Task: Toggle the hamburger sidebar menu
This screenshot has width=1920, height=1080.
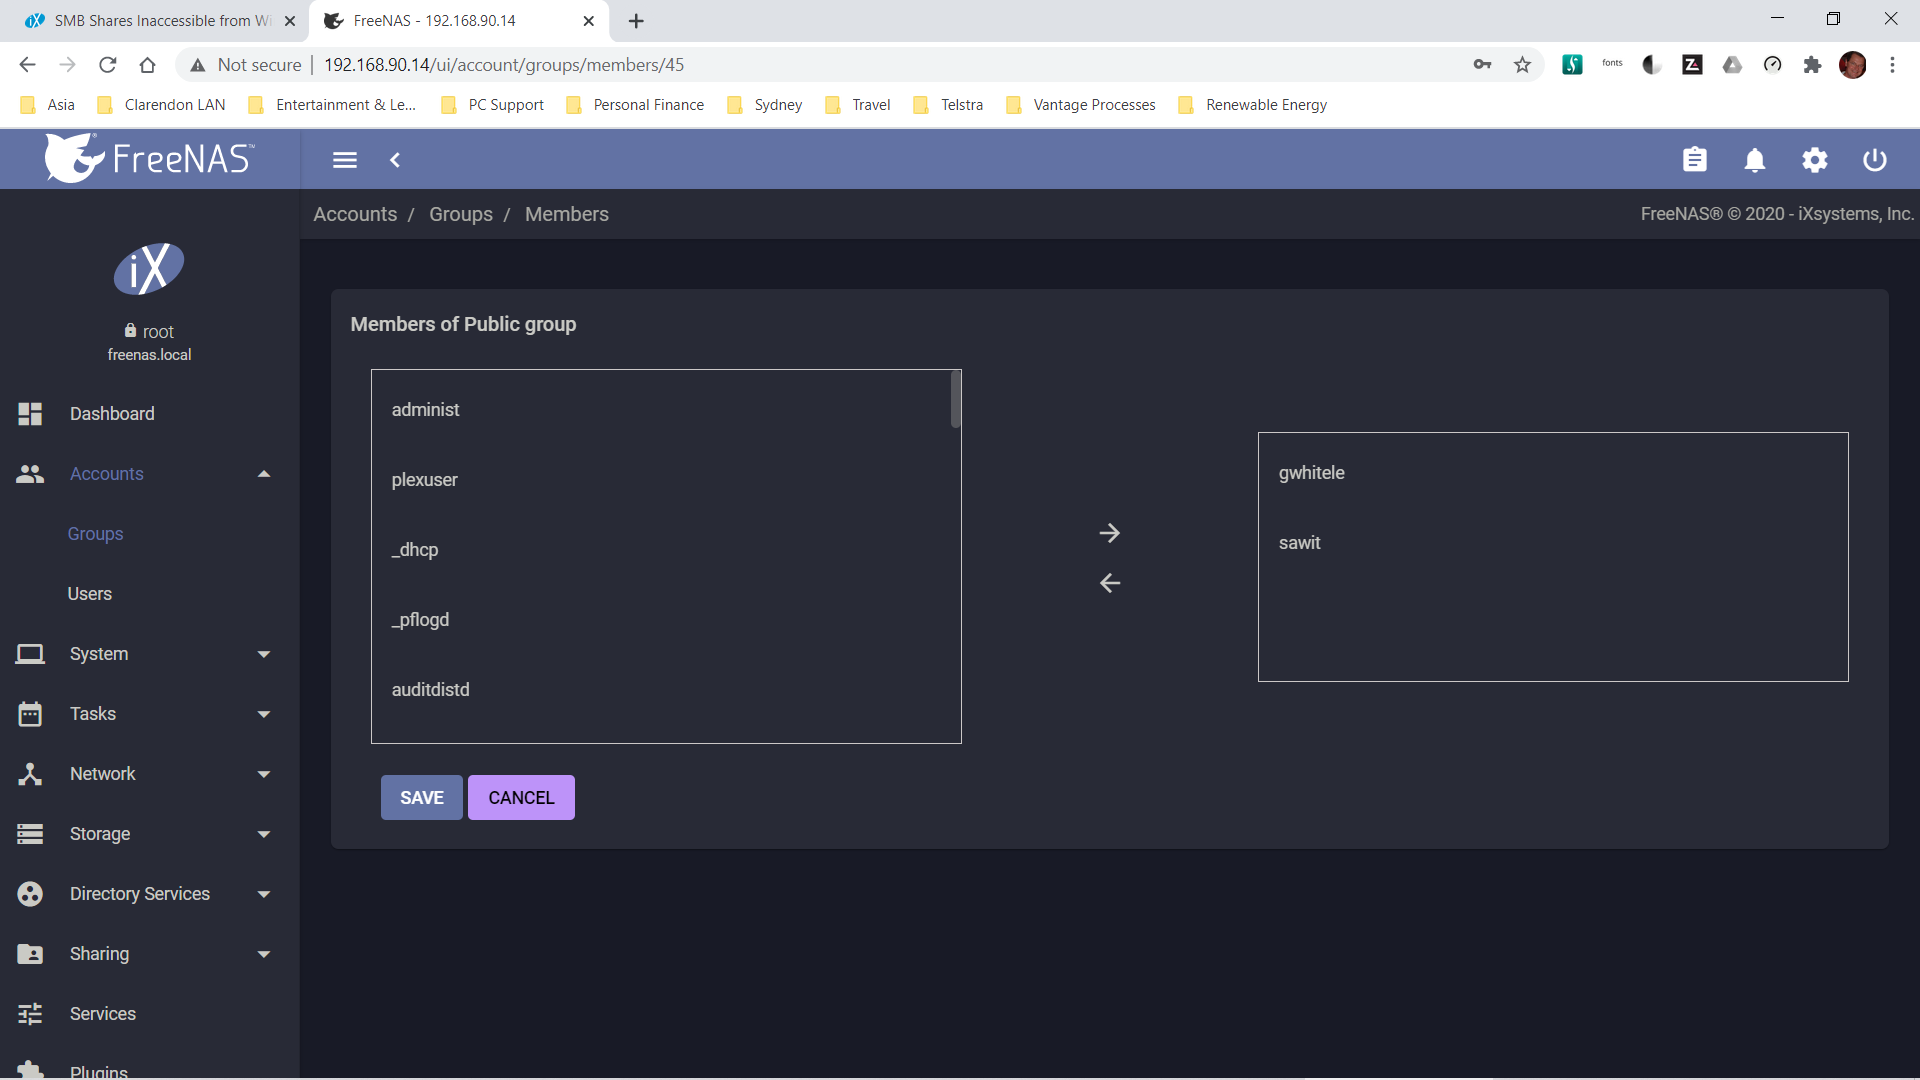Action: click(345, 160)
